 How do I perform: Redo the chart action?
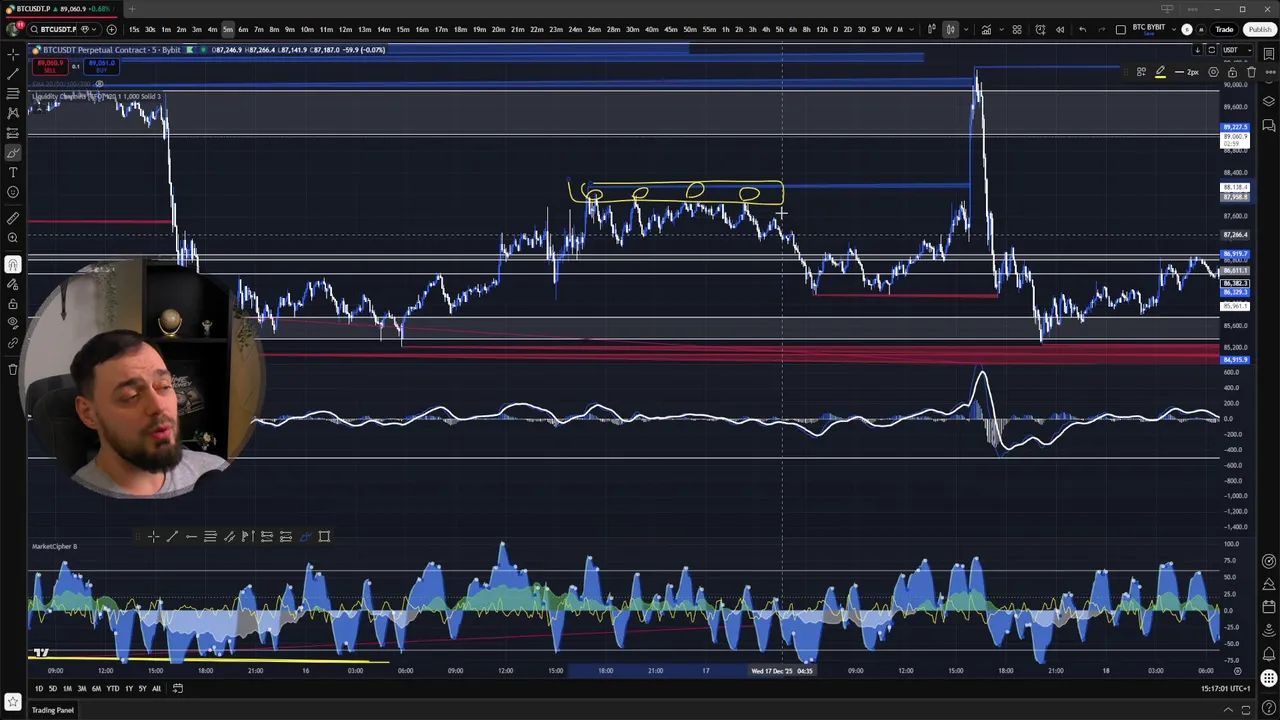[x=1102, y=30]
